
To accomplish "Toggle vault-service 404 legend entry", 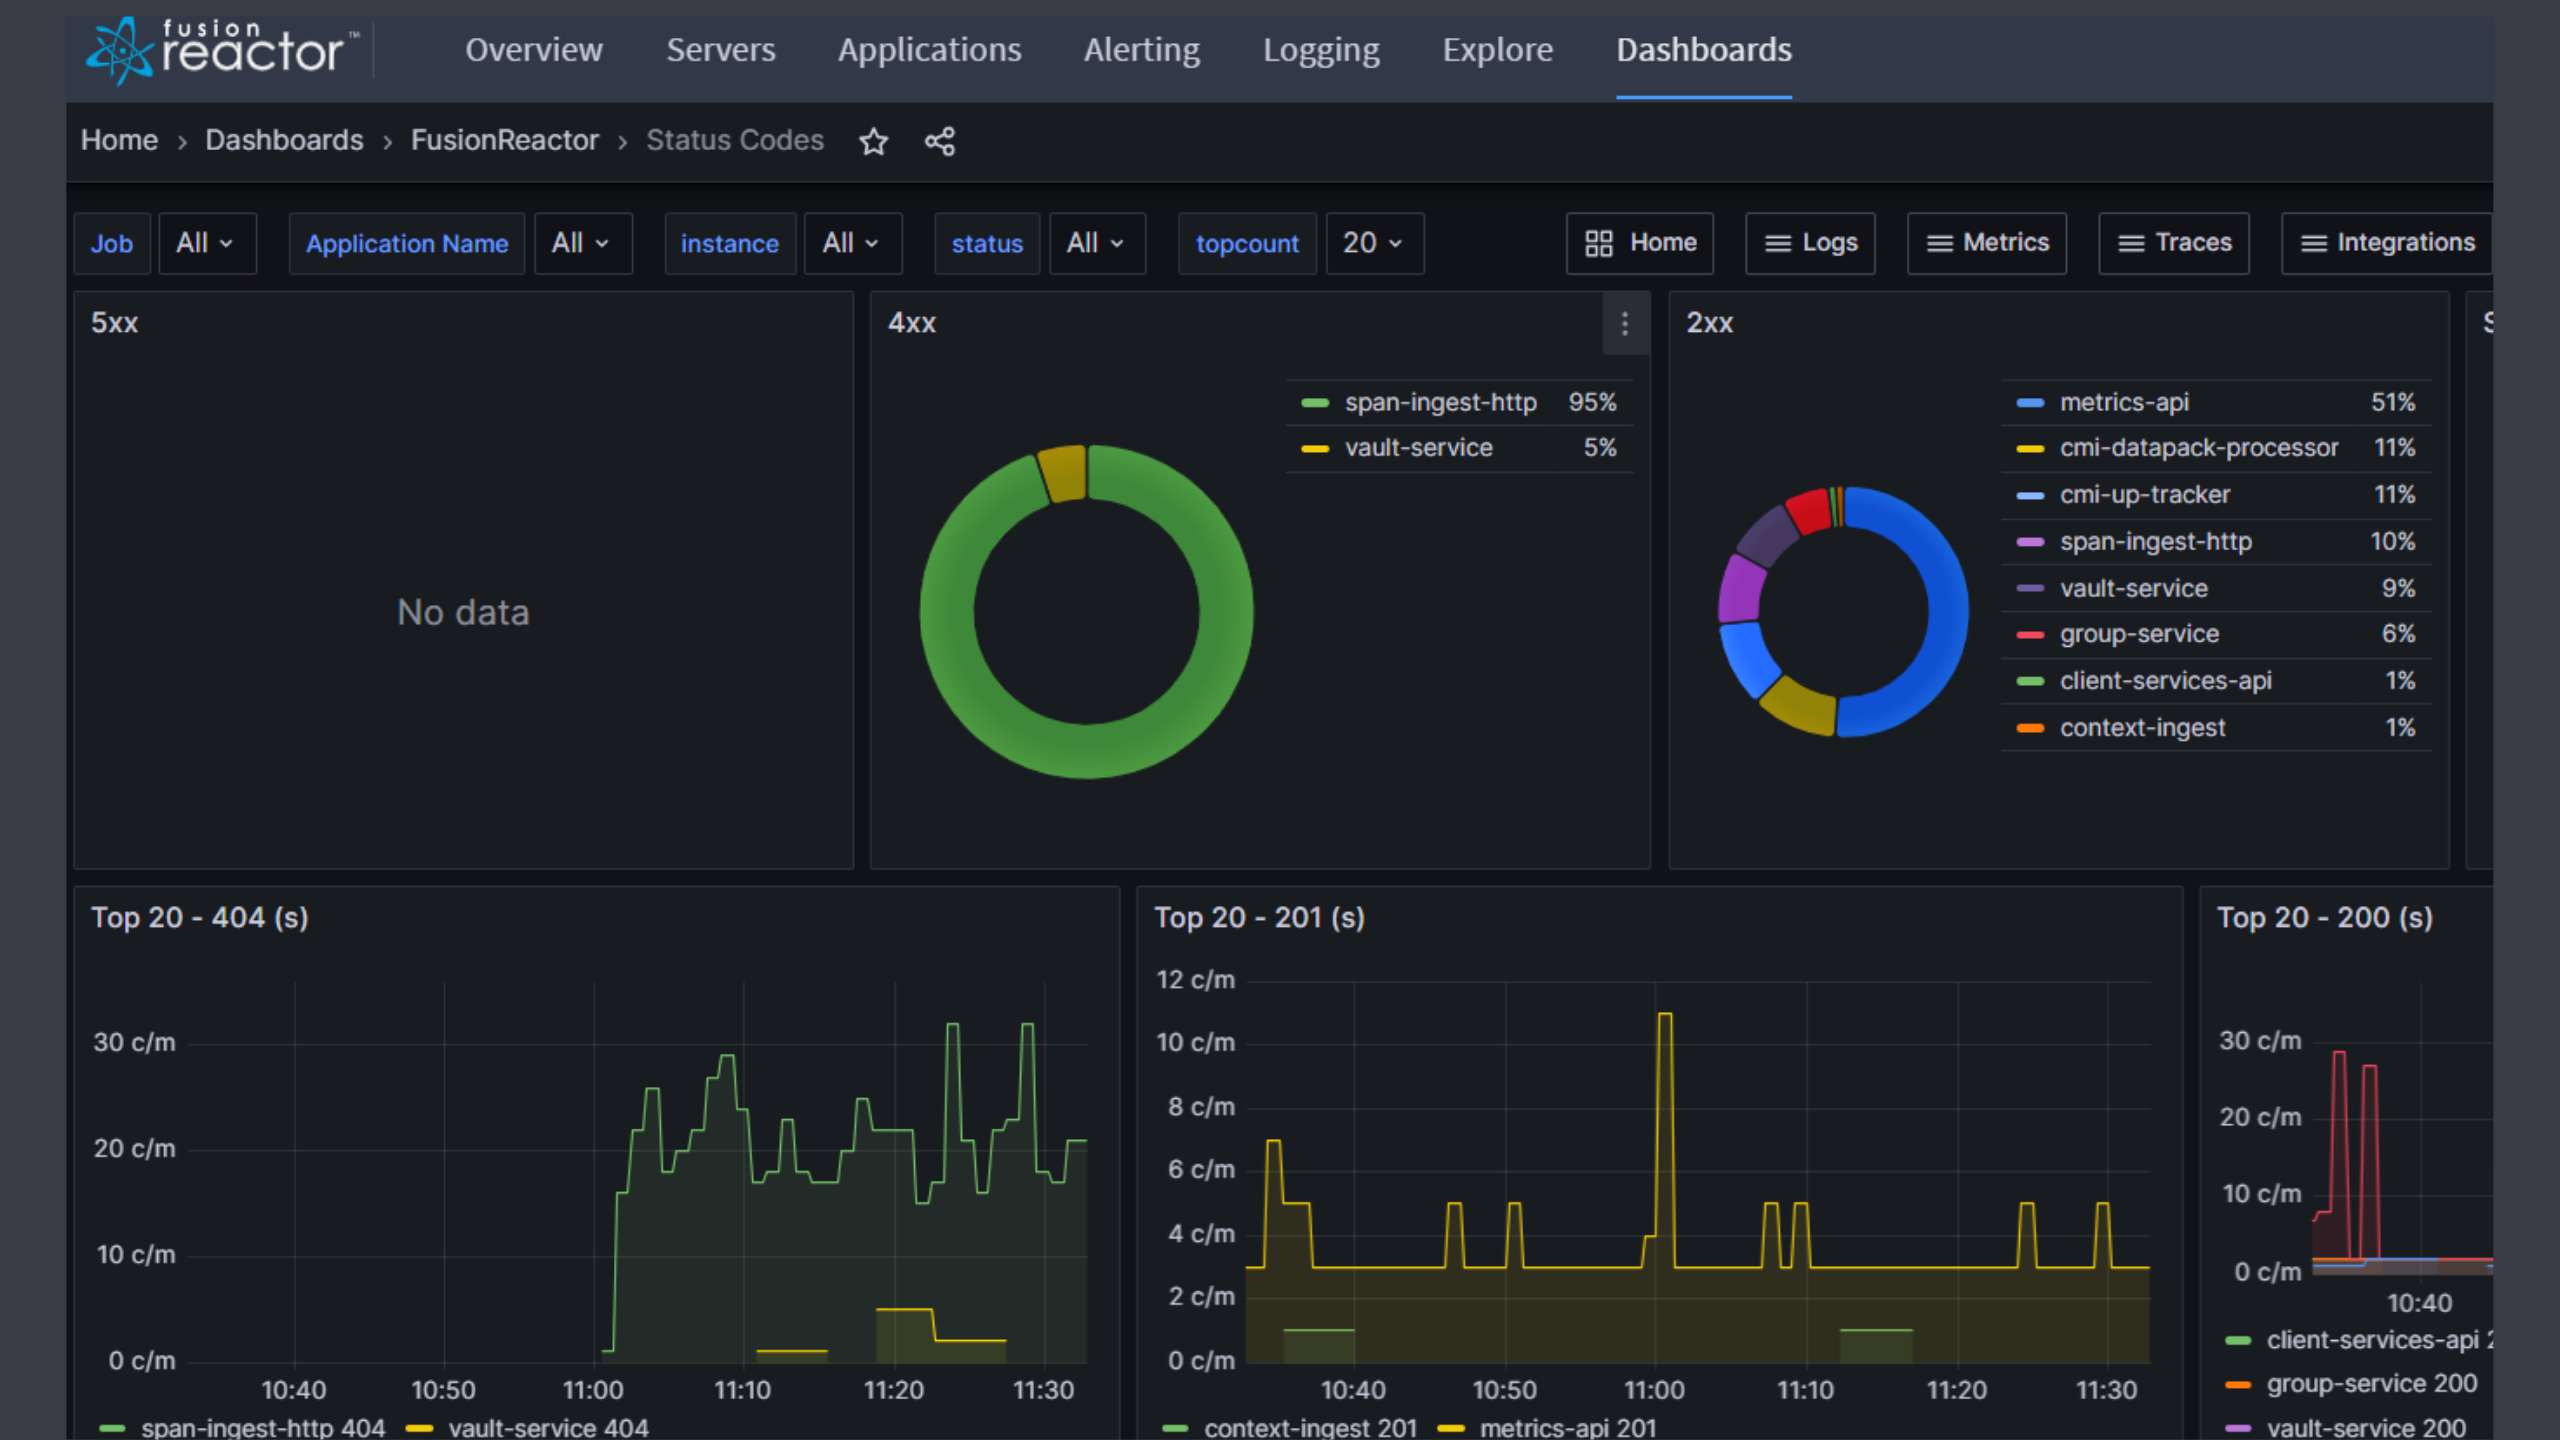I will coord(548,1427).
